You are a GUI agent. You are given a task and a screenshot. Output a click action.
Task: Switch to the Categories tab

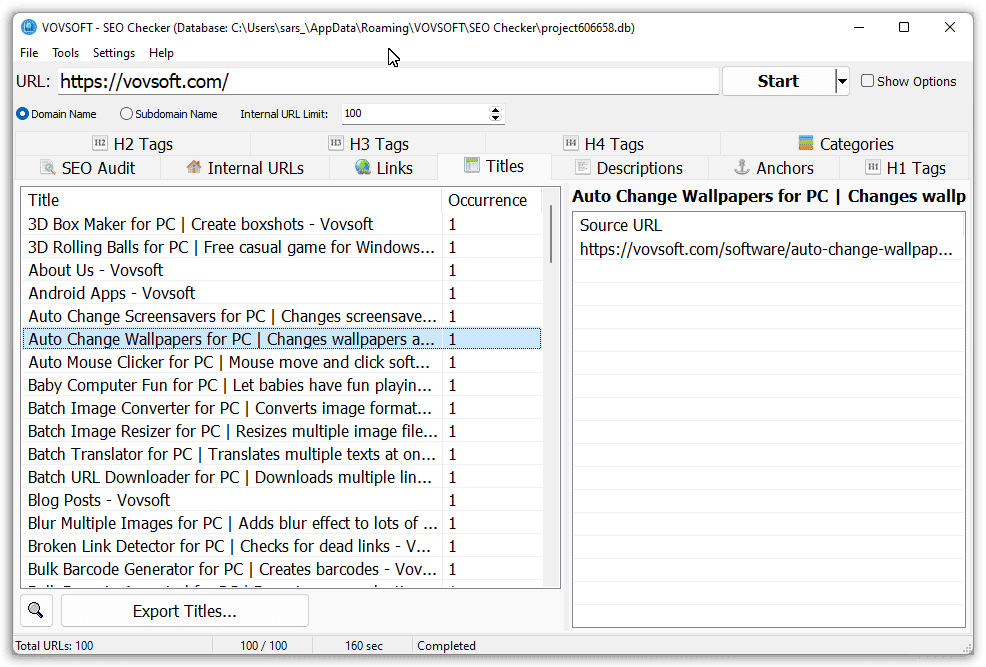click(x=845, y=144)
